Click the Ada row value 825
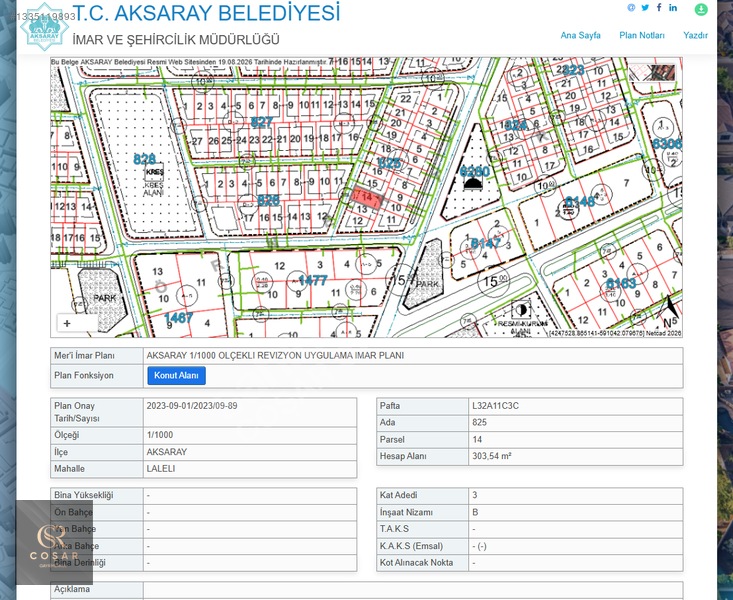This screenshot has width=733, height=600. pyautogui.click(x=479, y=422)
